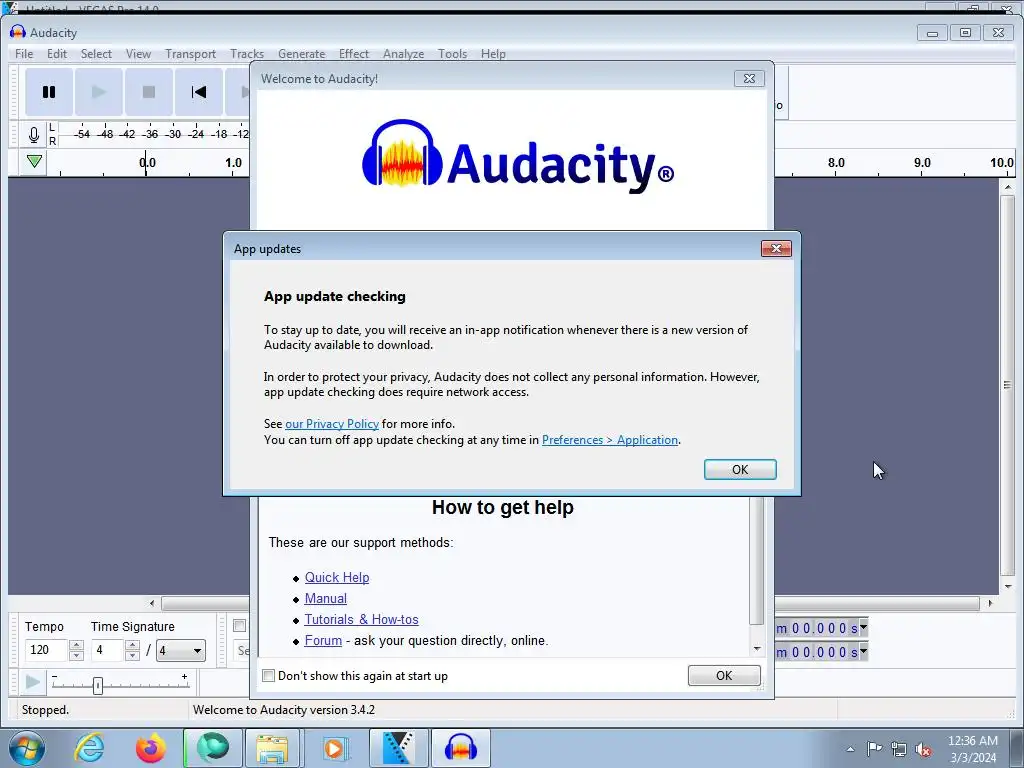
Task: Increase time signature numerator stepper up
Action: [x=132, y=645]
